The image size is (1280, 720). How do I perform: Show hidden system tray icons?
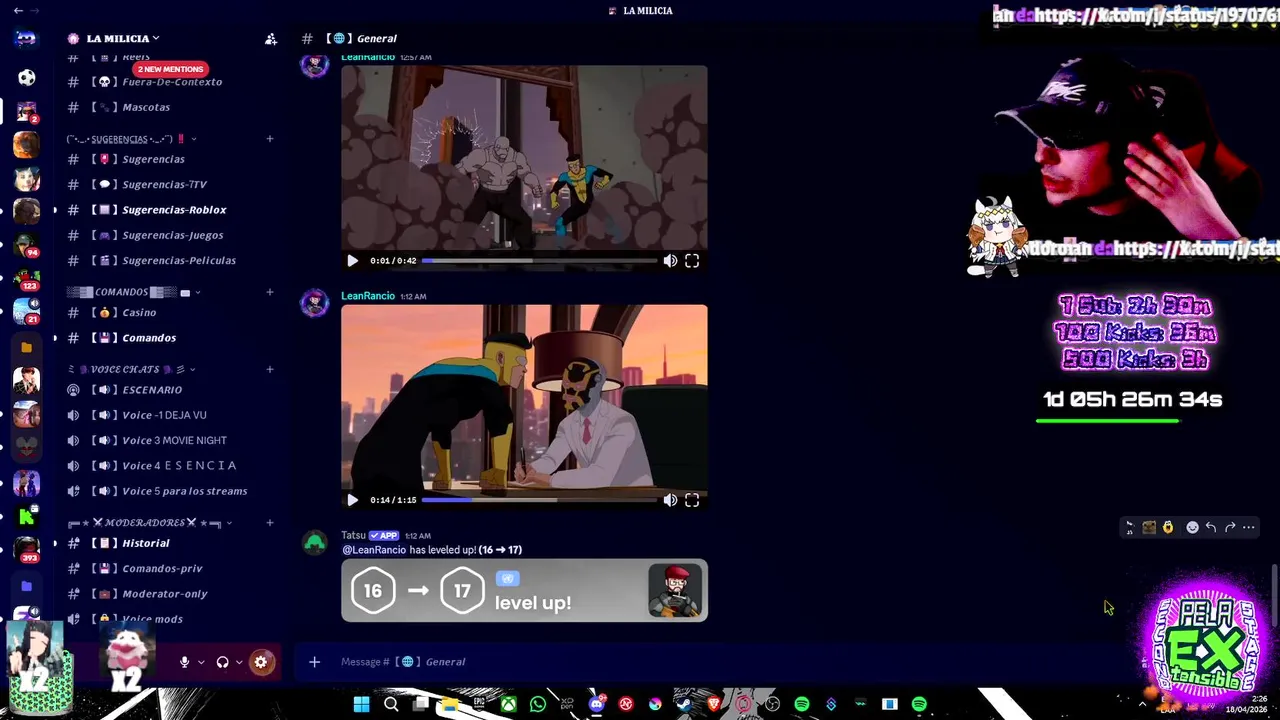(x=1142, y=704)
